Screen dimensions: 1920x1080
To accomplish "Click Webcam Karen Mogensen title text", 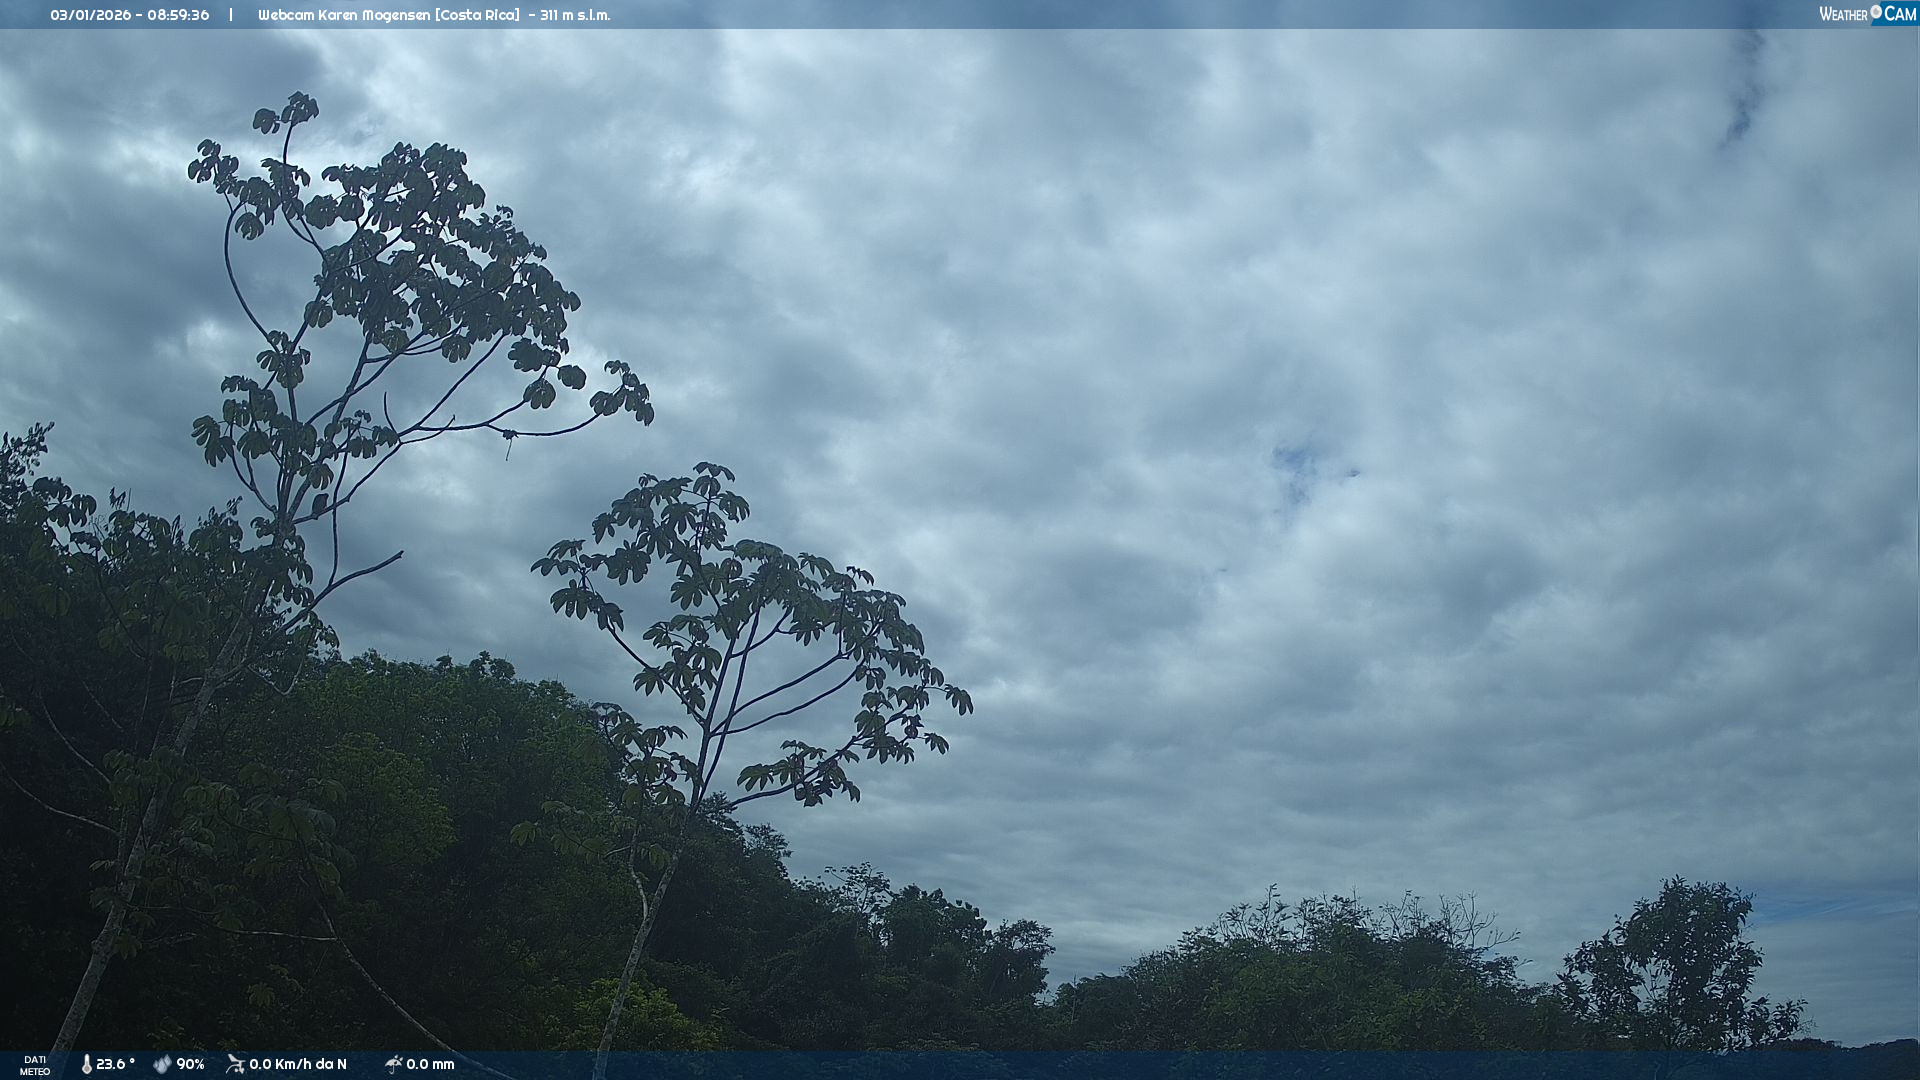I will [345, 15].
